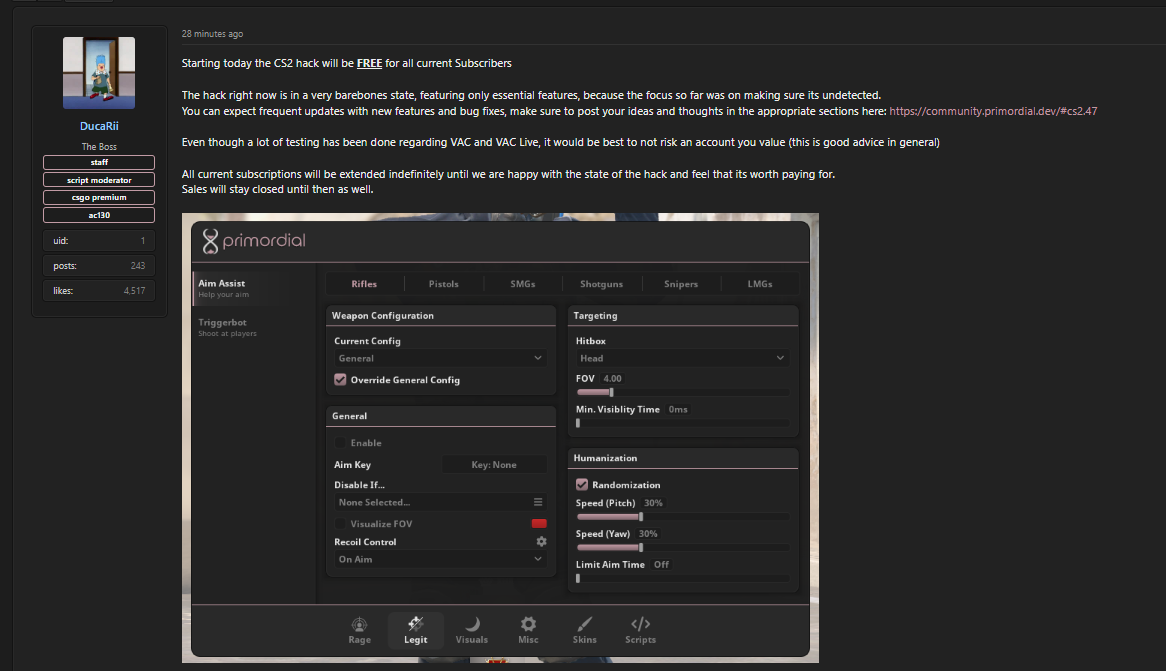Open the Disable If list icon
This screenshot has width=1166, height=671.
(538, 502)
